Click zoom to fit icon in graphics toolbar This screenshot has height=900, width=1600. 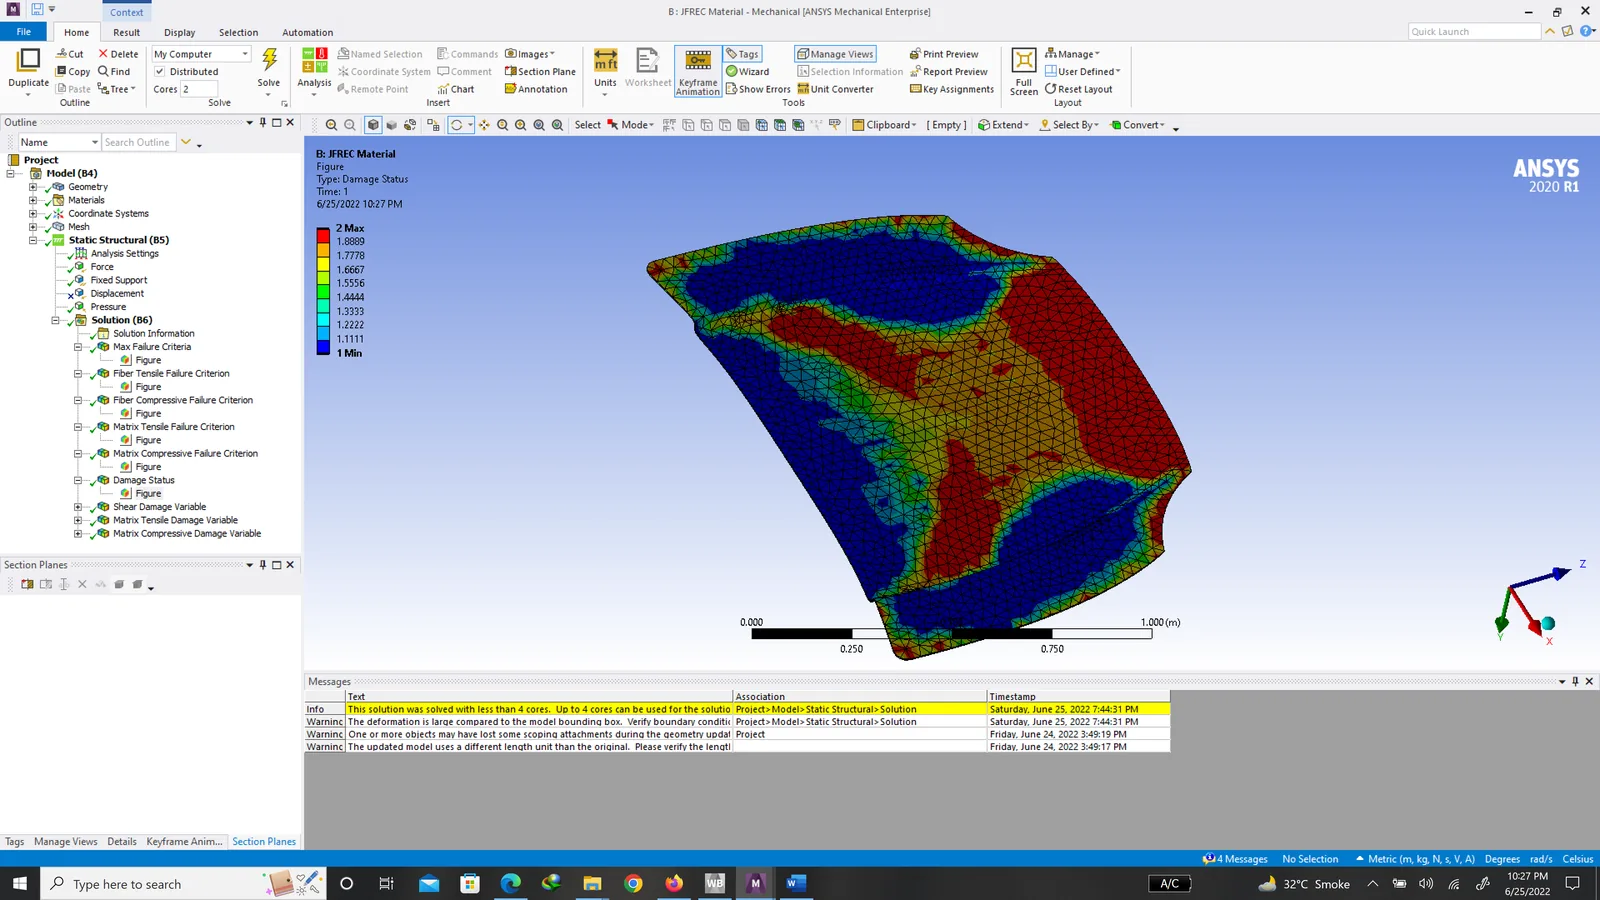(x=539, y=125)
